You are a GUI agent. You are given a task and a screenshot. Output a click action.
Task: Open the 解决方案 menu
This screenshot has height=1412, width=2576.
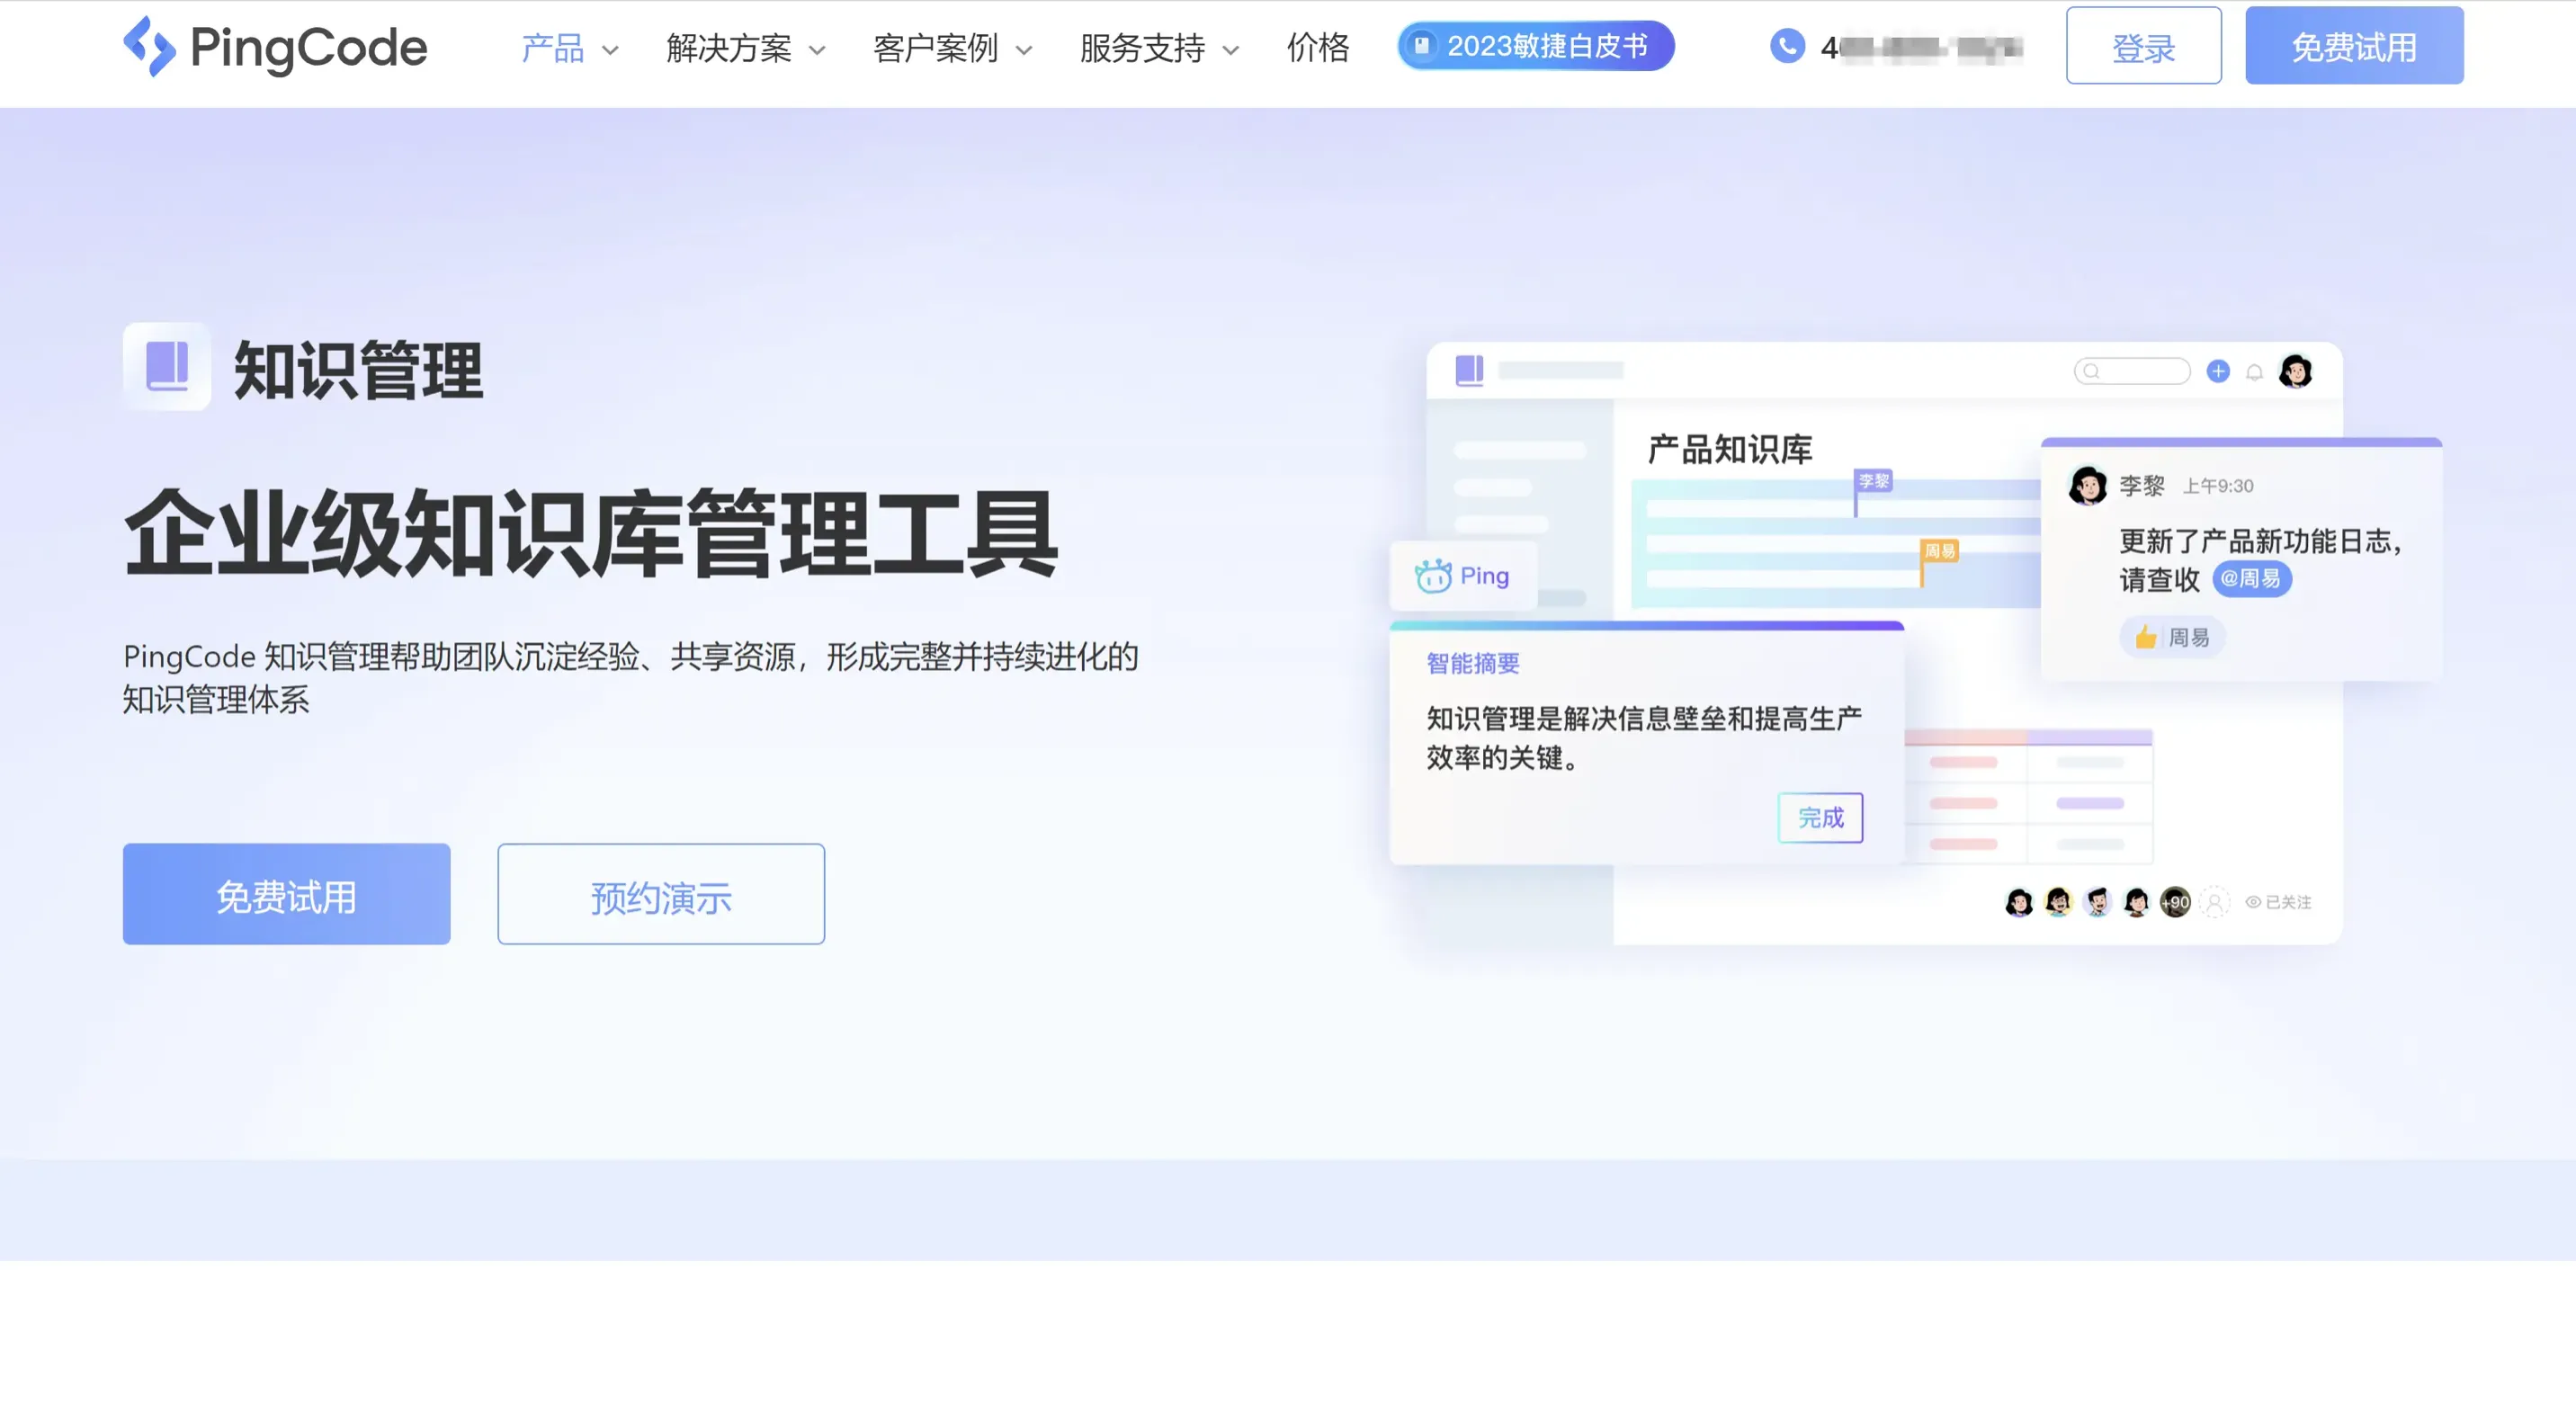pos(729,47)
